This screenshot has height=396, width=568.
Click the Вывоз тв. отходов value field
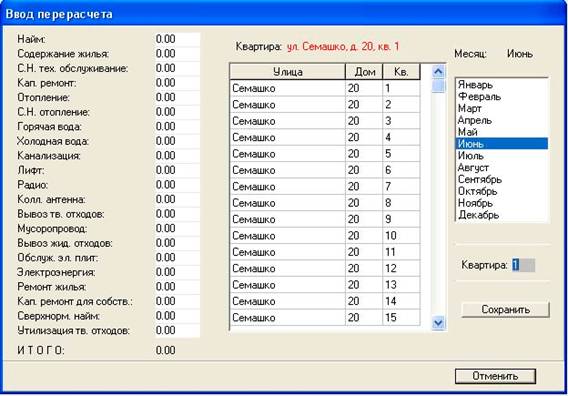[x=177, y=214]
